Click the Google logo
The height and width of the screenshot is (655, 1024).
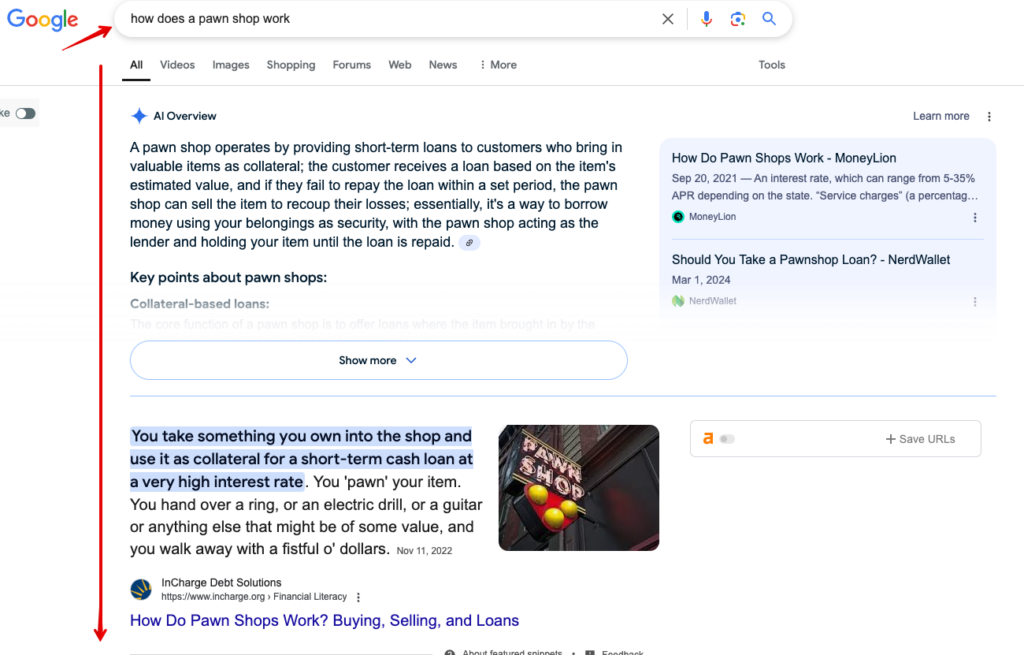click(x=42, y=19)
